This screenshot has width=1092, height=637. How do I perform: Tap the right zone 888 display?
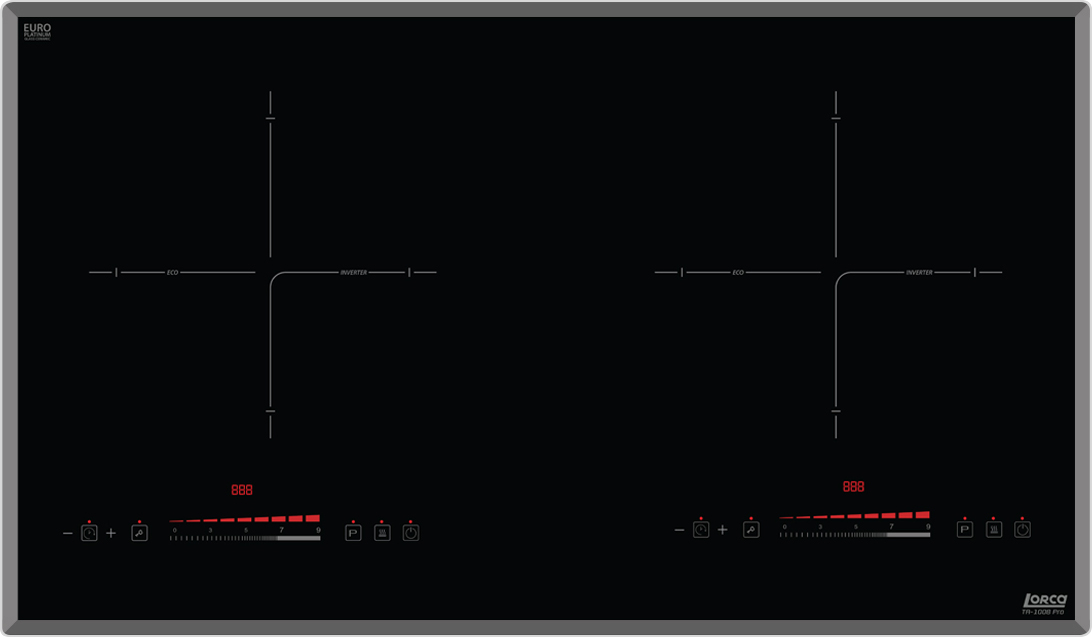tap(853, 487)
